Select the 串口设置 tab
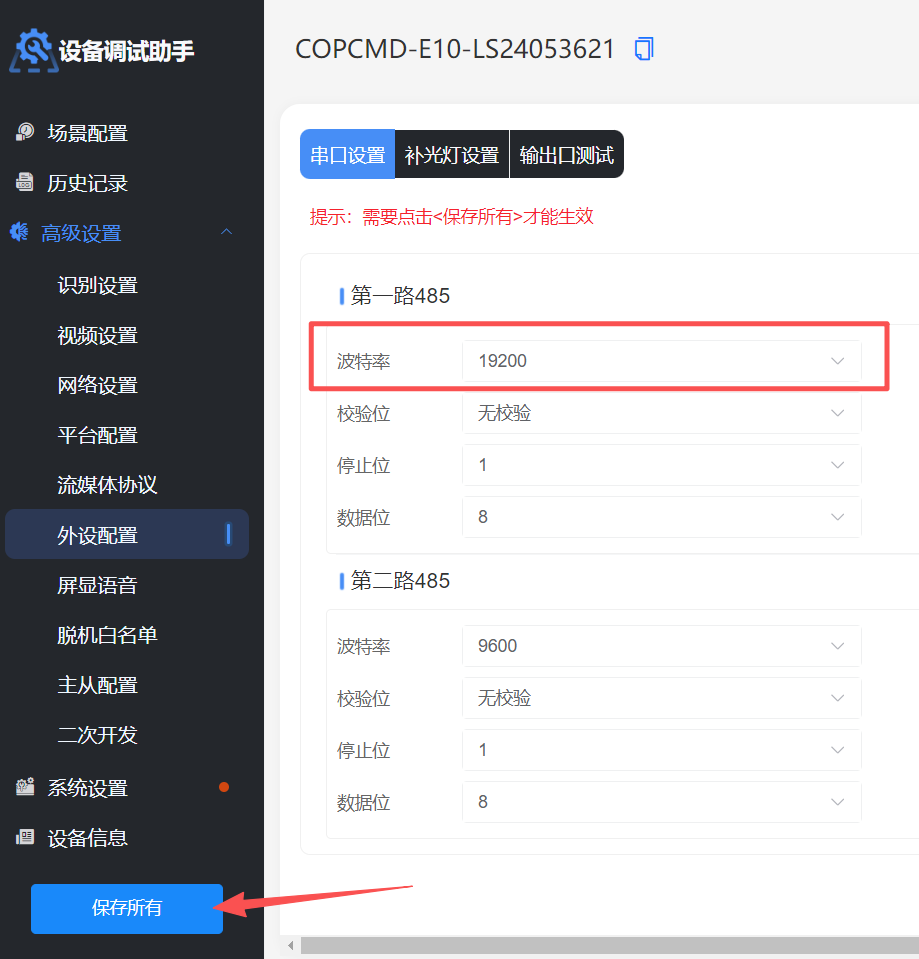 pos(347,155)
